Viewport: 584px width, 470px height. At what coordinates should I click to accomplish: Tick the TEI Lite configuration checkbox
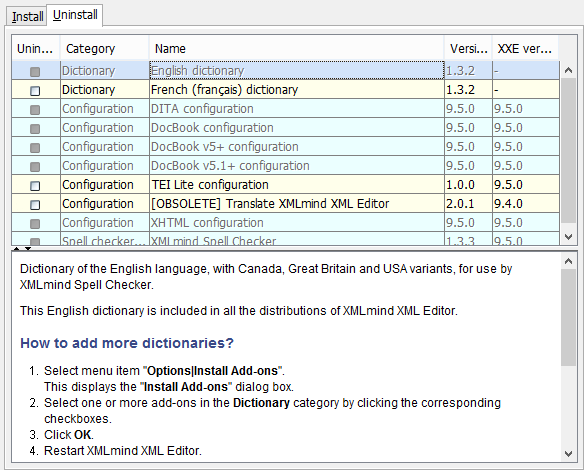tap(35, 185)
